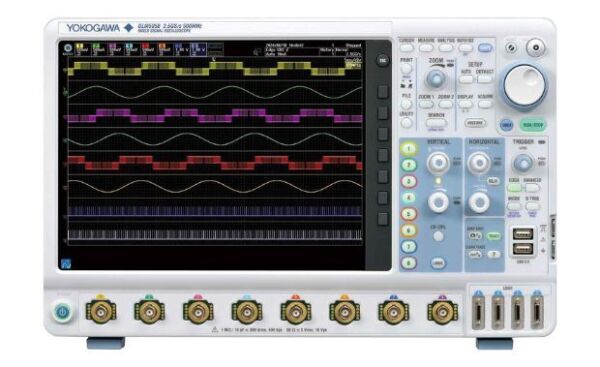The height and width of the screenshot is (367, 600).
Task: Tap the round menu icon on the screen
Action: point(68,48)
